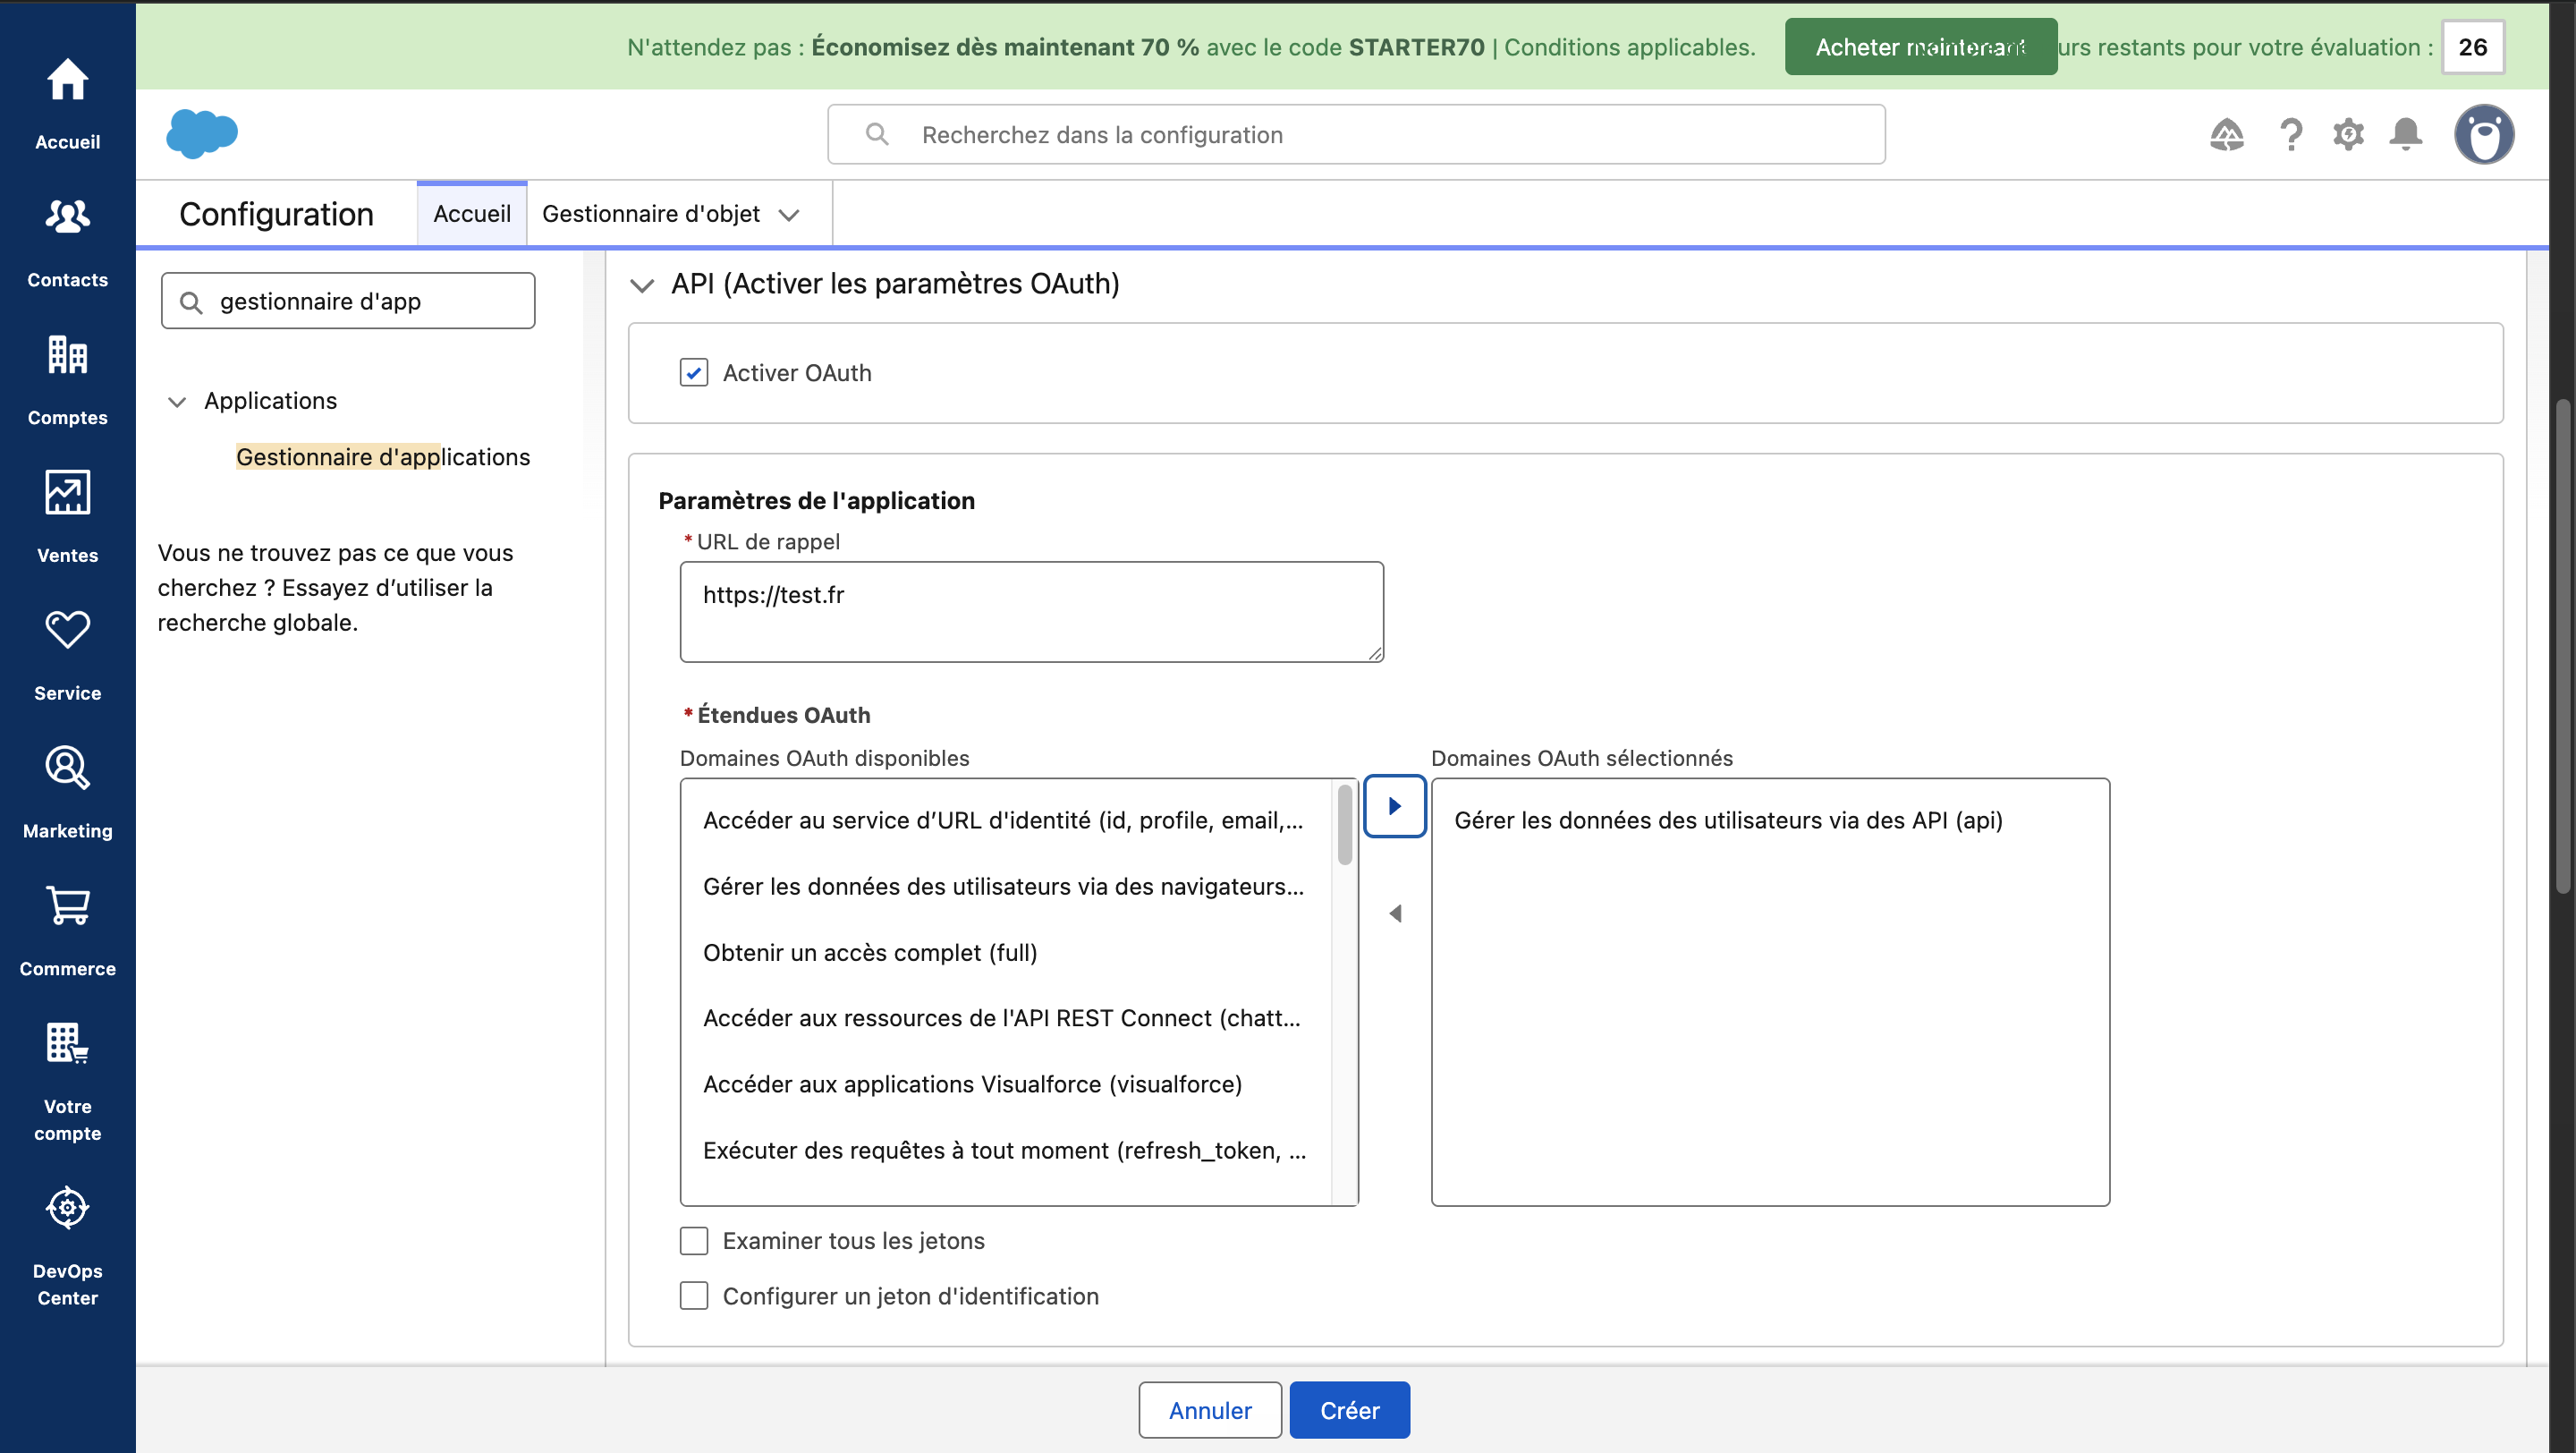The image size is (2576, 1453).
Task: Click the Configuration page title
Action: [x=276, y=214]
